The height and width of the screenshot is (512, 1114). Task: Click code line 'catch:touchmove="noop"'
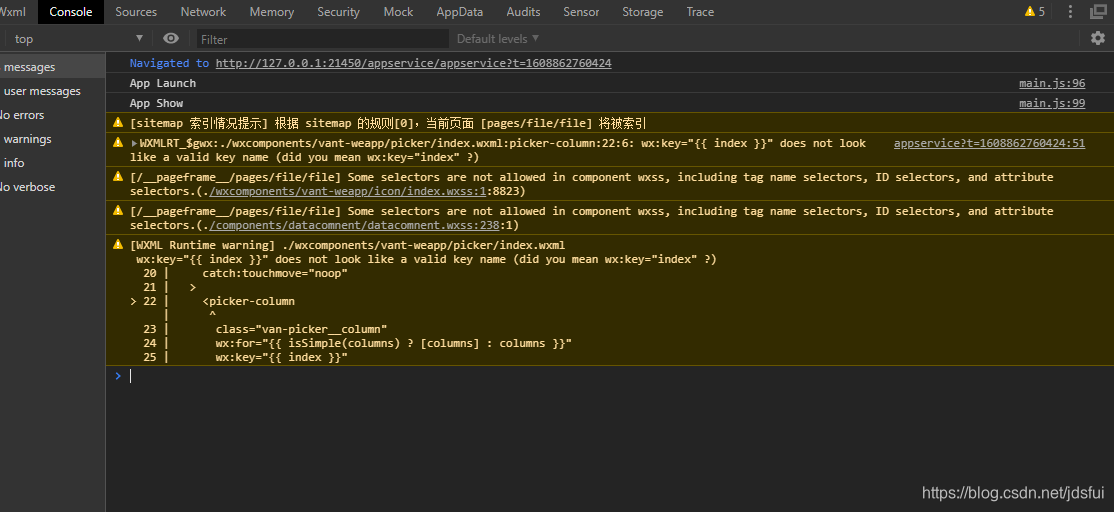[x=275, y=273]
